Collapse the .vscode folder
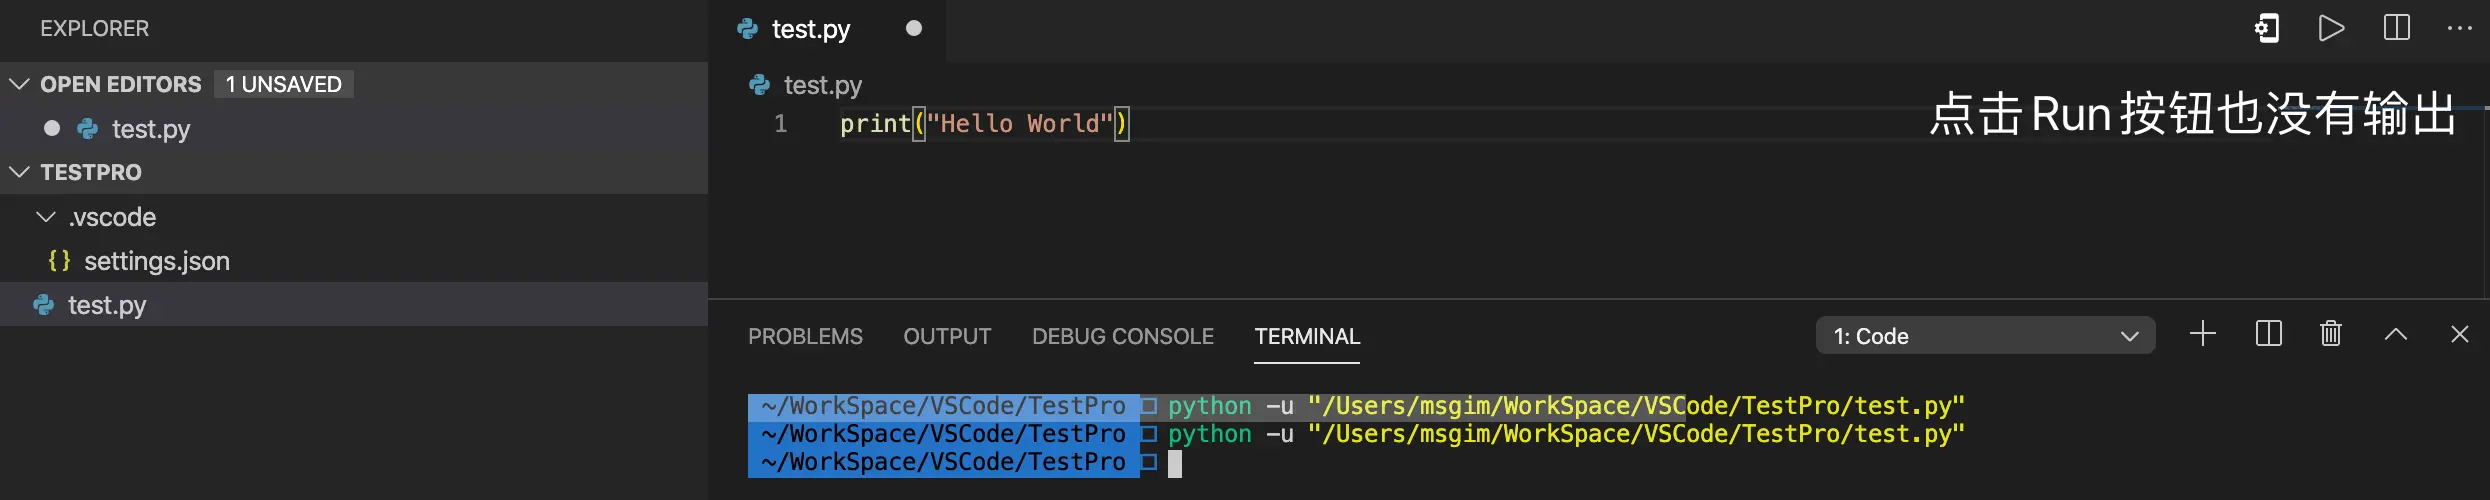The height and width of the screenshot is (500, 2490). 46,217
